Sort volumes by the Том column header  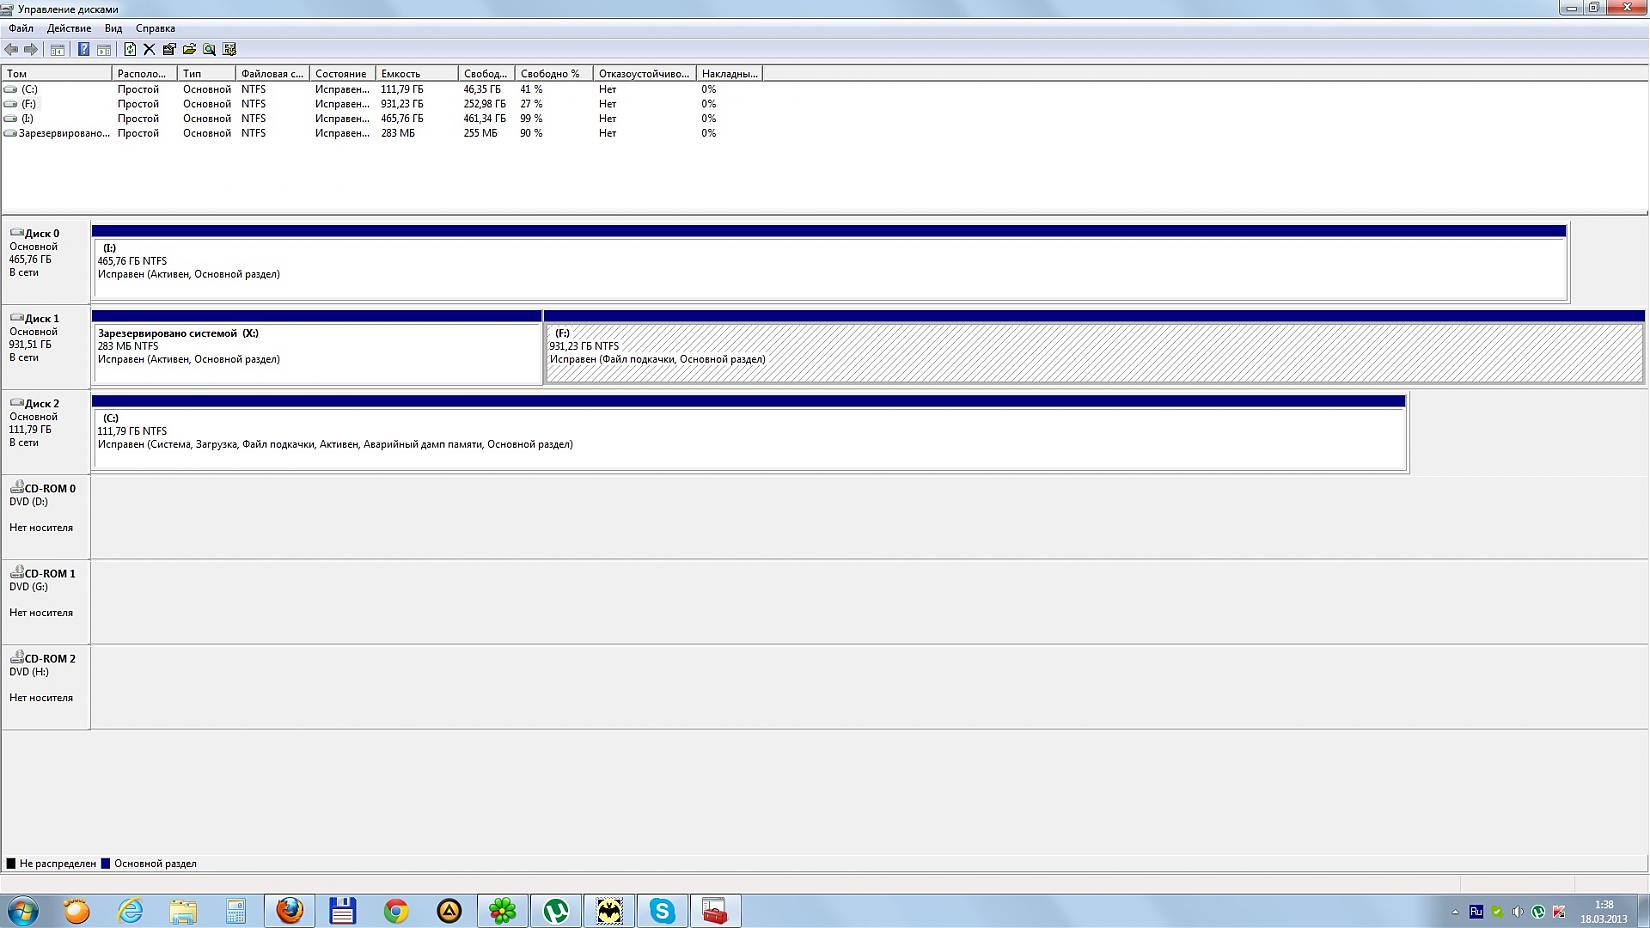pos(57,73)
